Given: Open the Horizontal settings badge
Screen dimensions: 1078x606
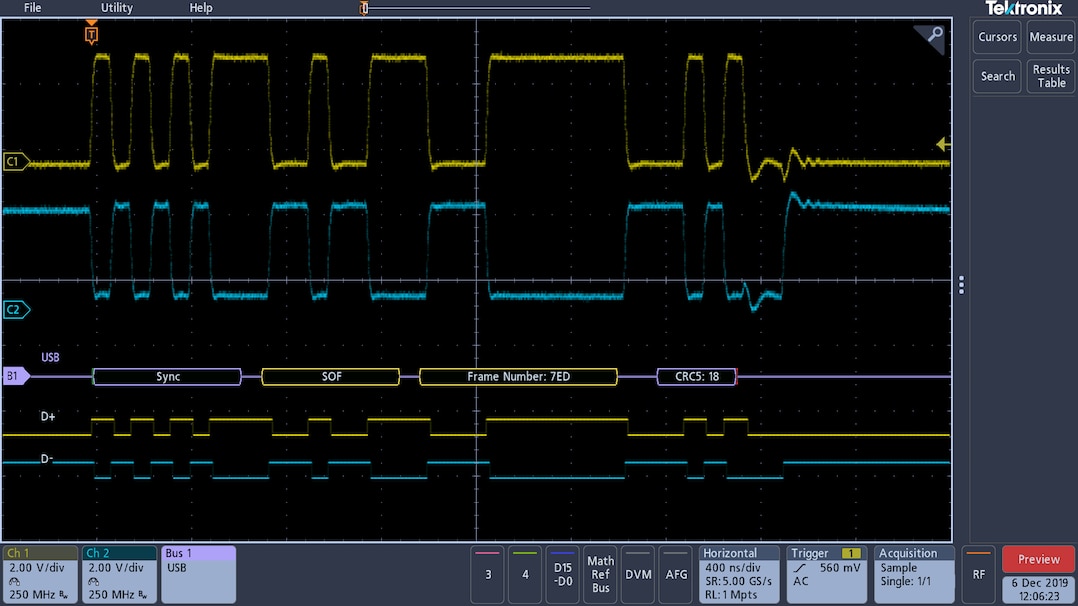Looking at the screenshot, I should [740, 574].
